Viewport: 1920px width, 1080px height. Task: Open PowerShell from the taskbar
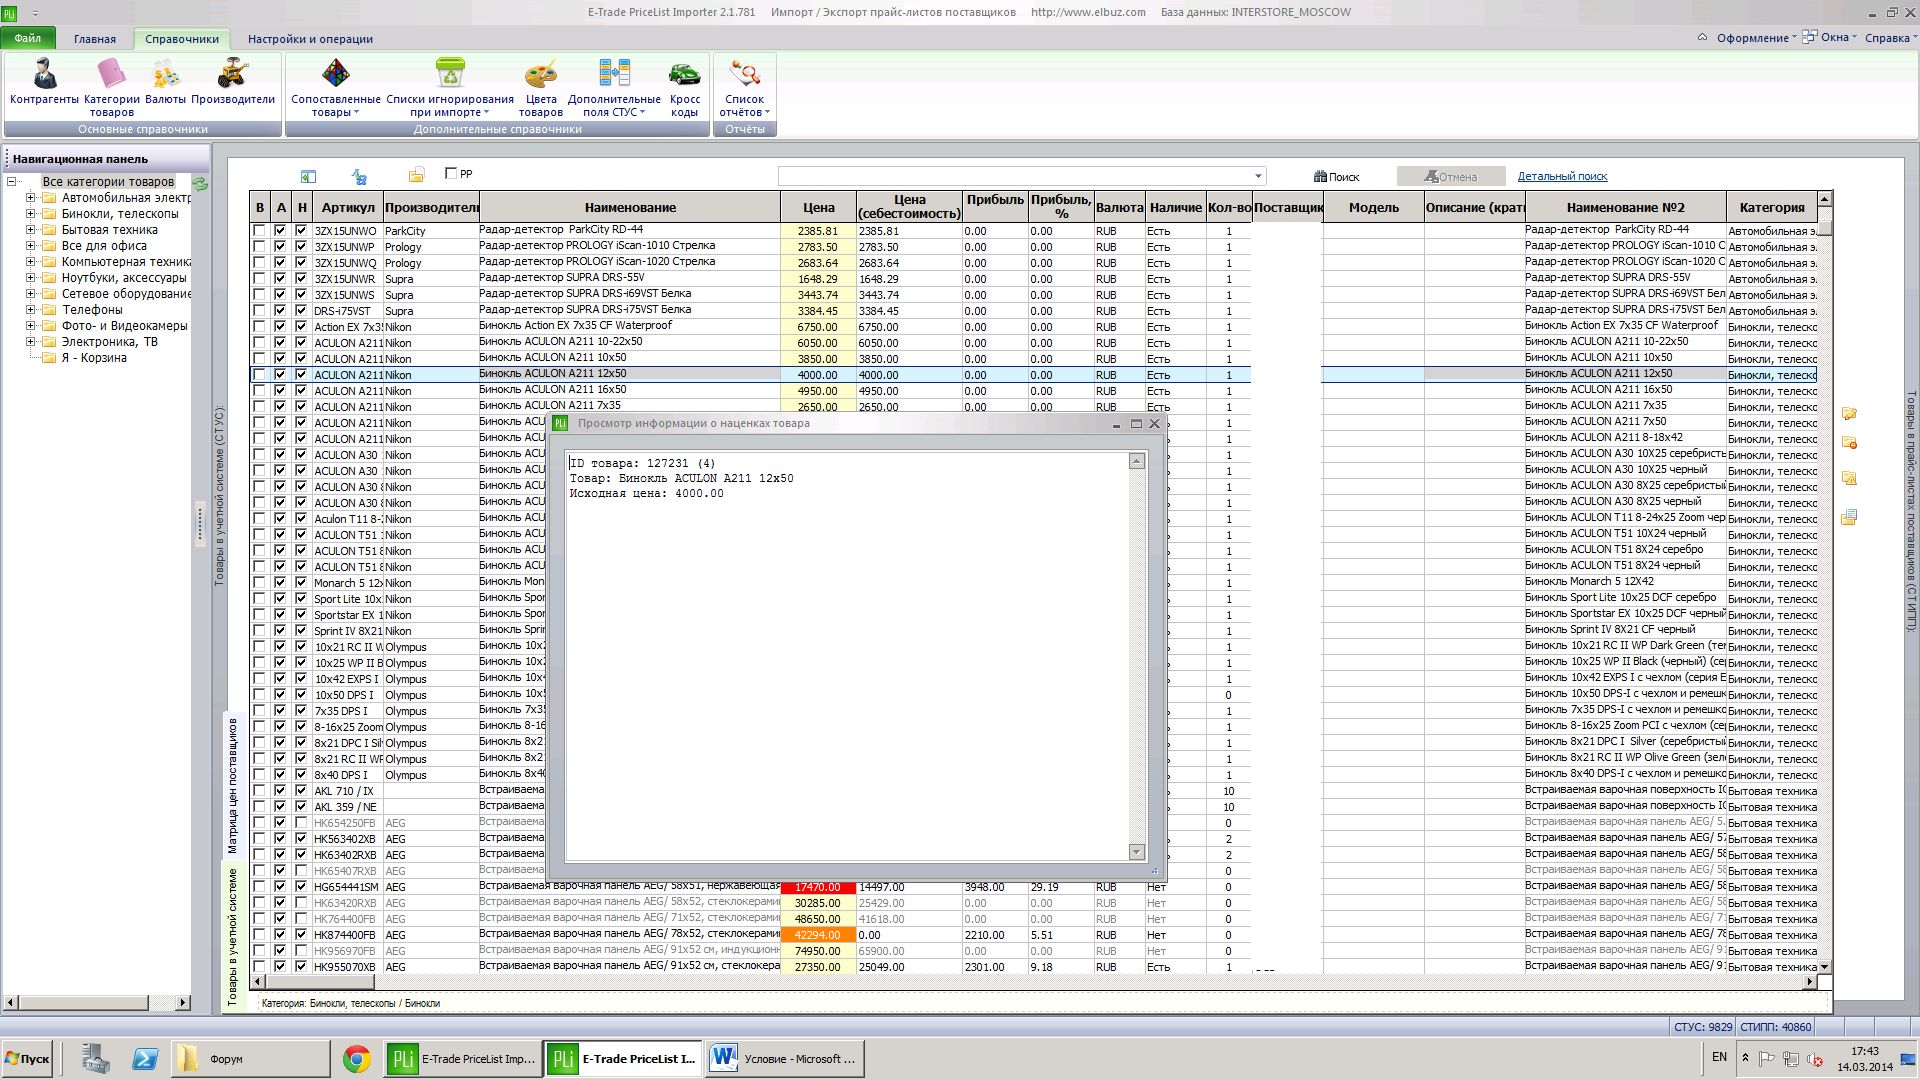coord(144,1059)
